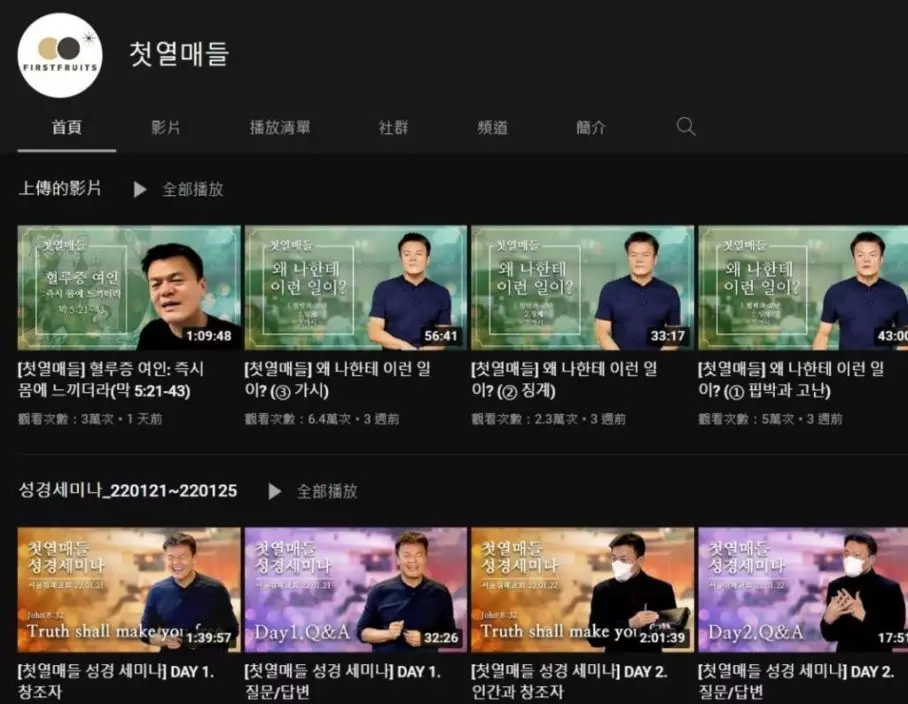Click the 첫열매들 channel name heading
908x704 pixels.
tap(179, 54)
